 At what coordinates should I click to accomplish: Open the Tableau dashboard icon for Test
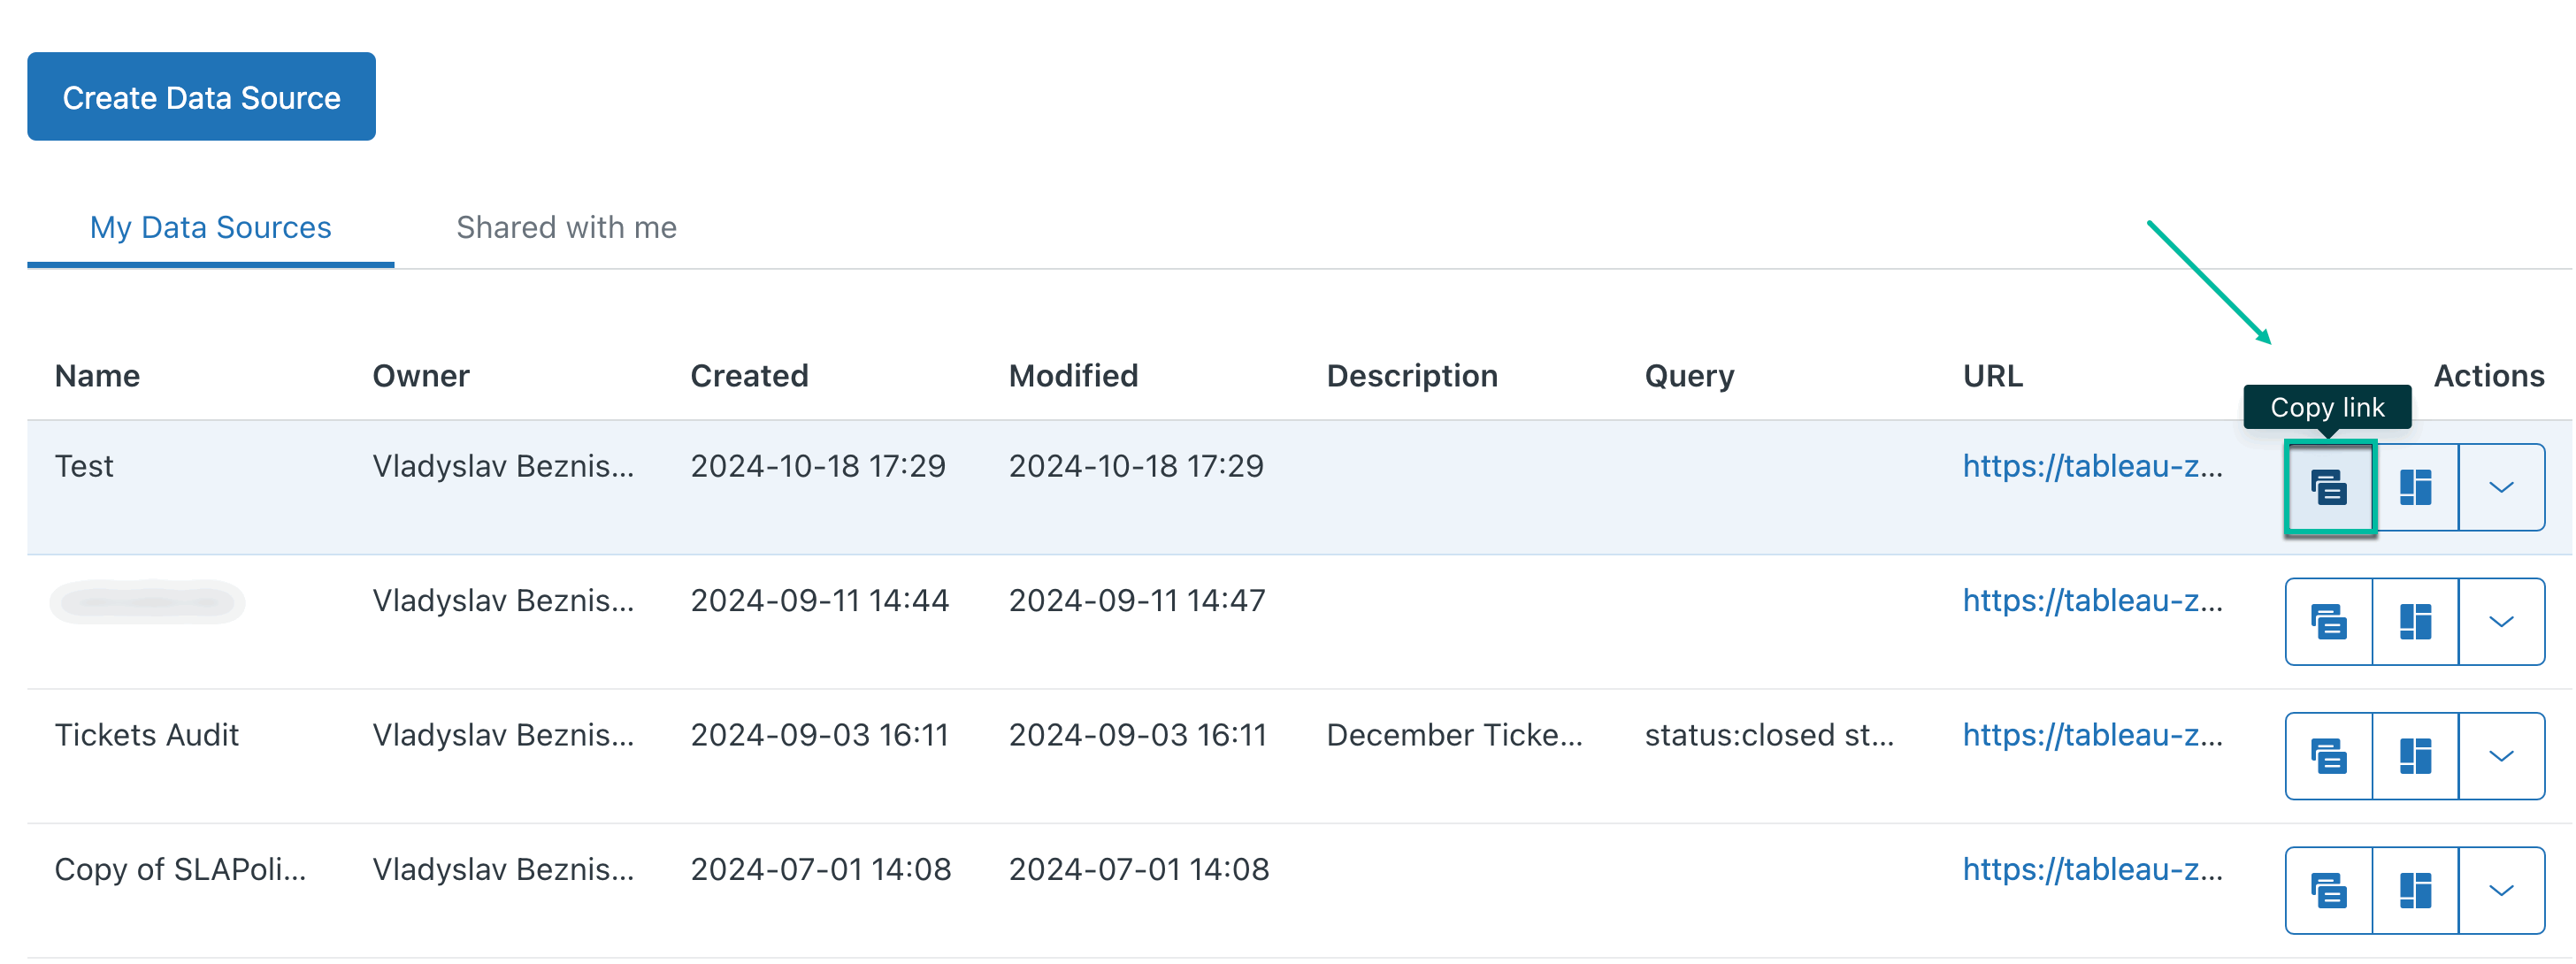[2415, 487]
